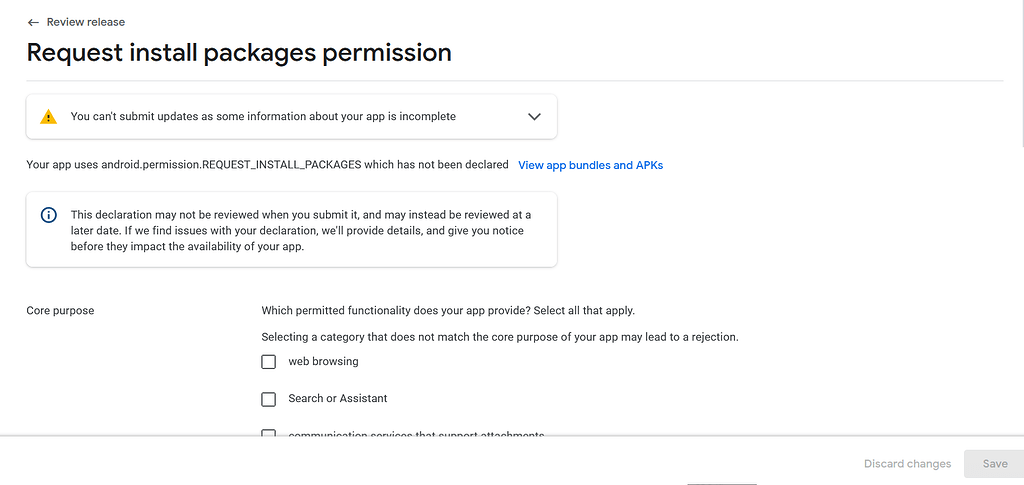Go back via the left arrow icon

pos(33,22)
